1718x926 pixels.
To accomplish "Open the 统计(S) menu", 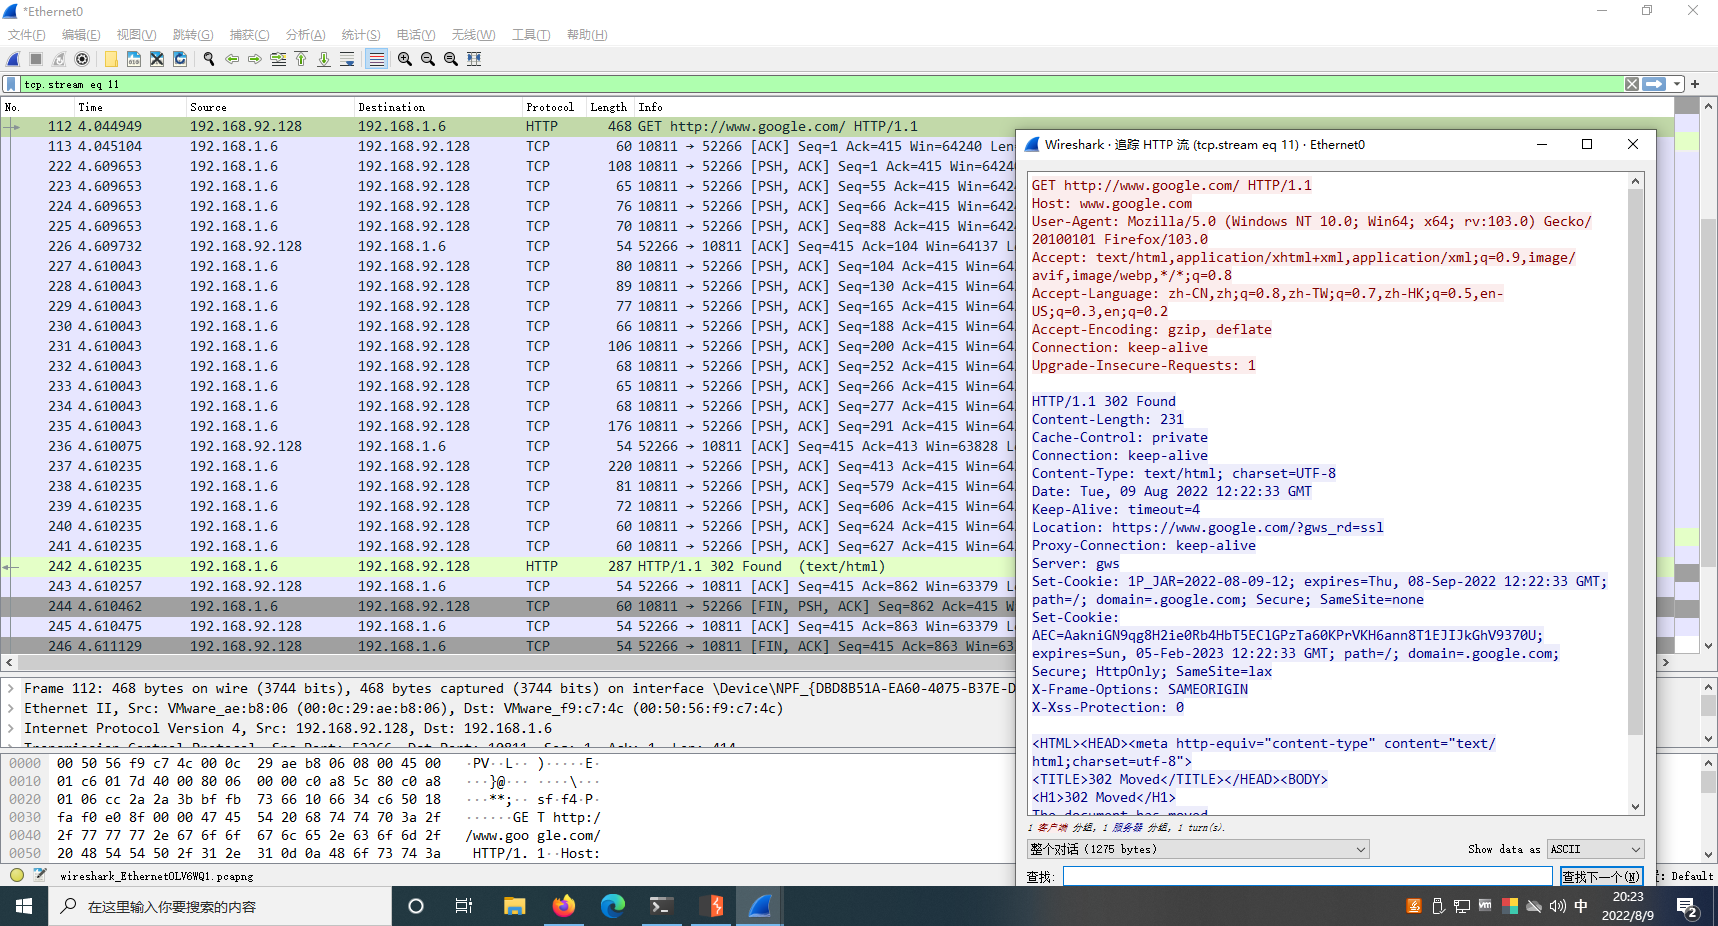I will point(361,35).
